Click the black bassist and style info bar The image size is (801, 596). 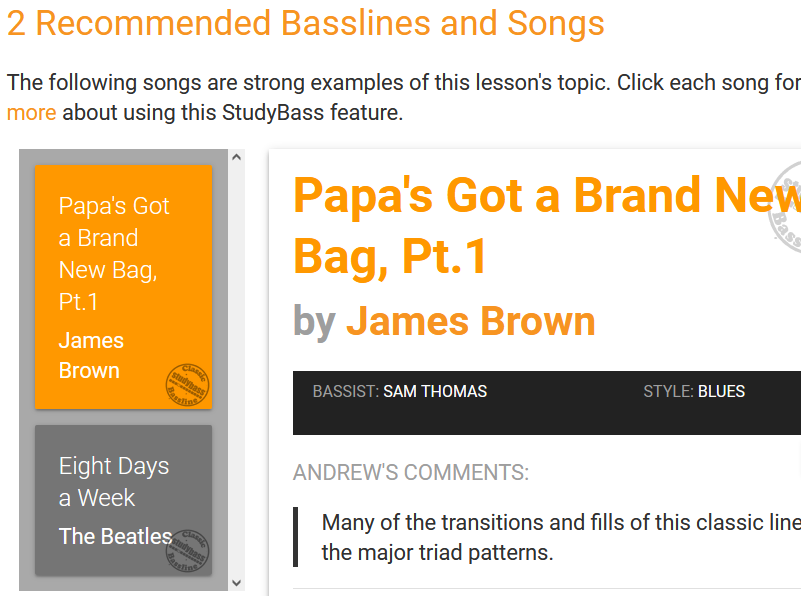[547, 403]
